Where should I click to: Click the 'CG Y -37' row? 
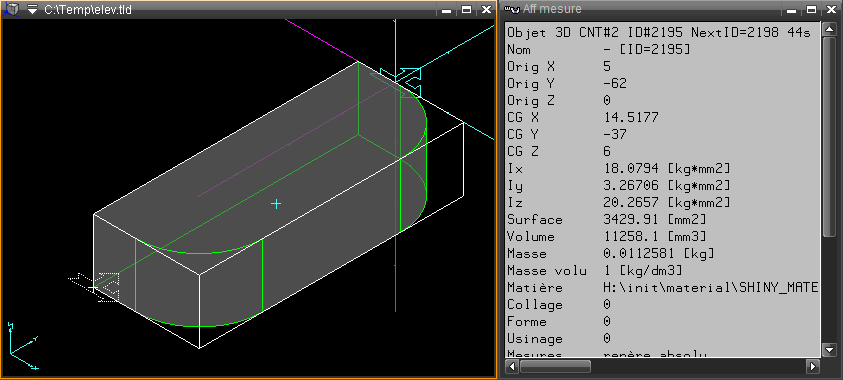click(567, 134)
